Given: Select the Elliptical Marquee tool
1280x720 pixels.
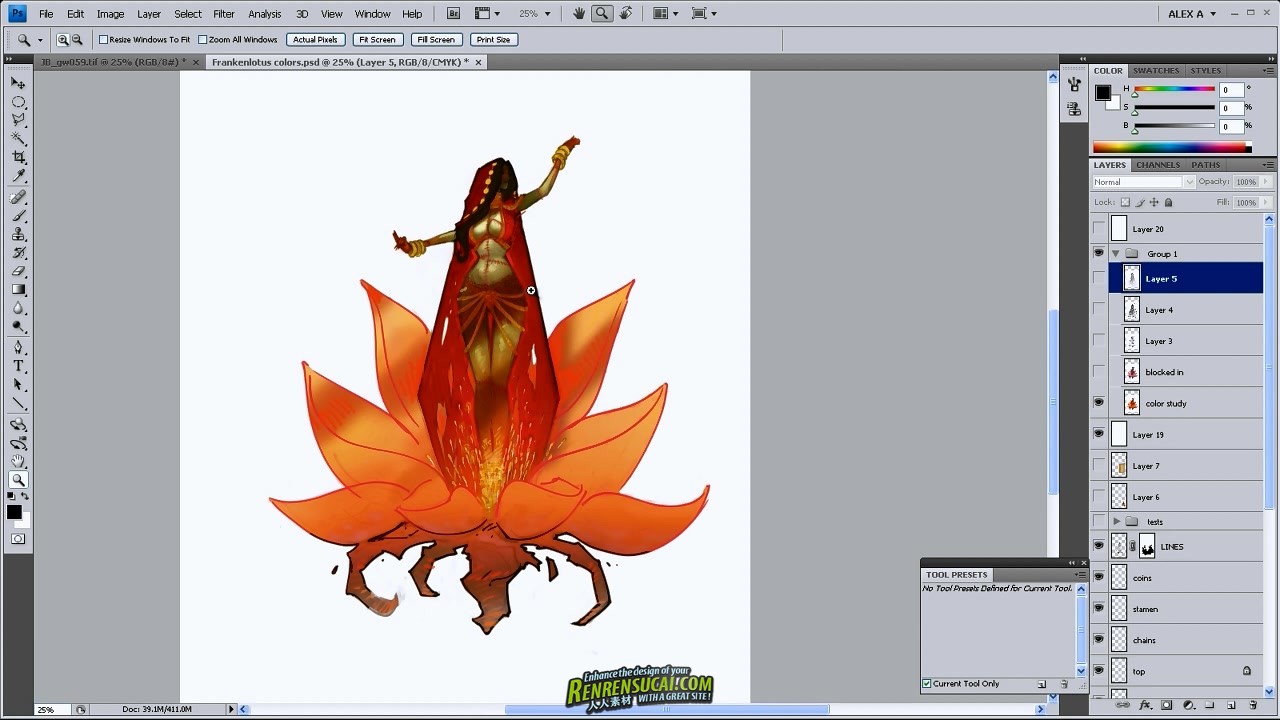Looking at the screenshot, I should tap(18, 102).
